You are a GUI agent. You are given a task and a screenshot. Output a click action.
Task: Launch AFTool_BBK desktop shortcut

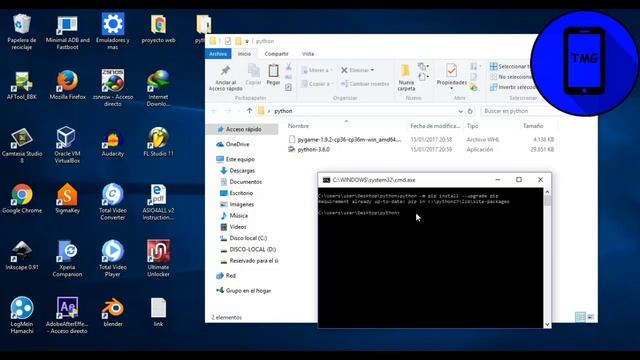pos(22,86)
